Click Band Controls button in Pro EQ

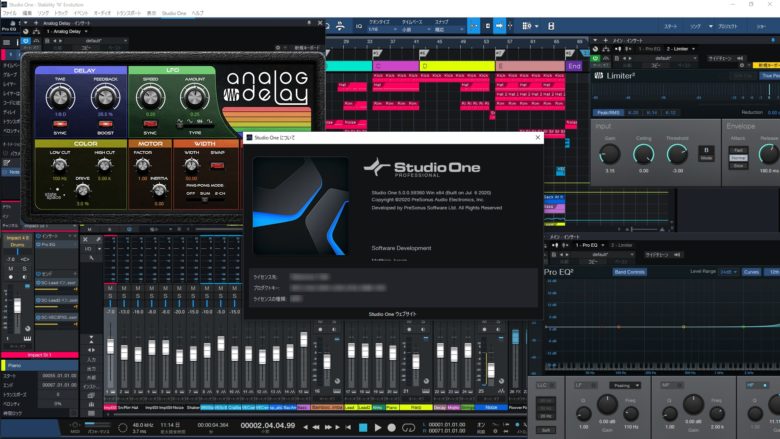[x=630, y=272]
